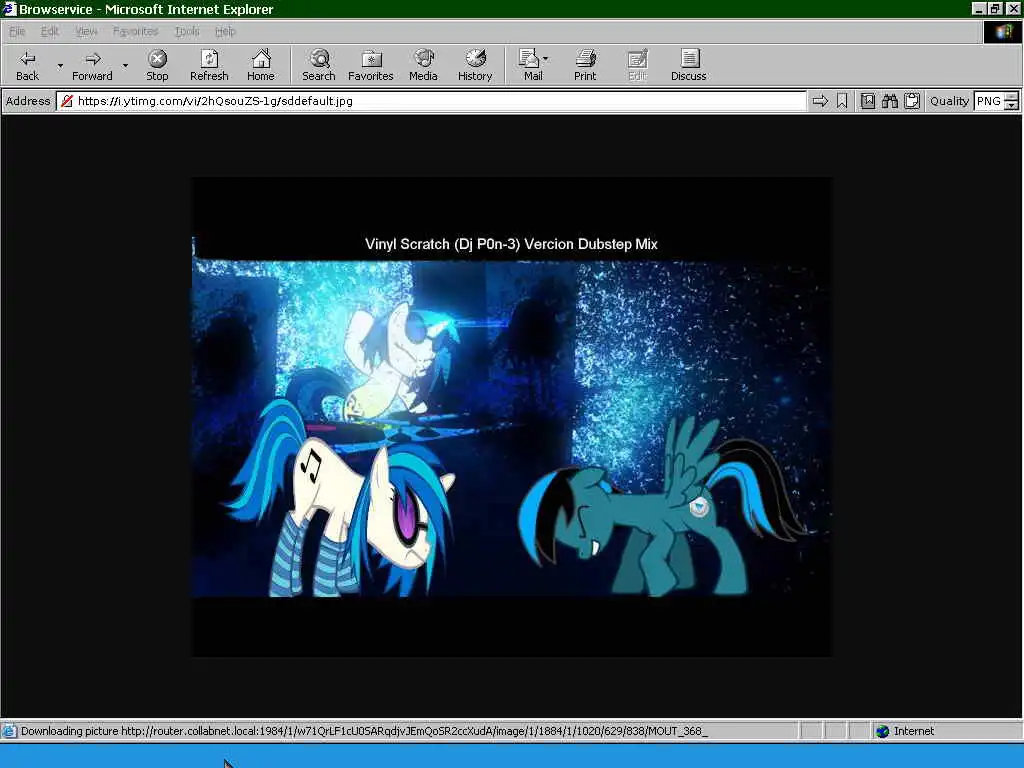Print the current page
1024x768 pixels.
(585, 65)
